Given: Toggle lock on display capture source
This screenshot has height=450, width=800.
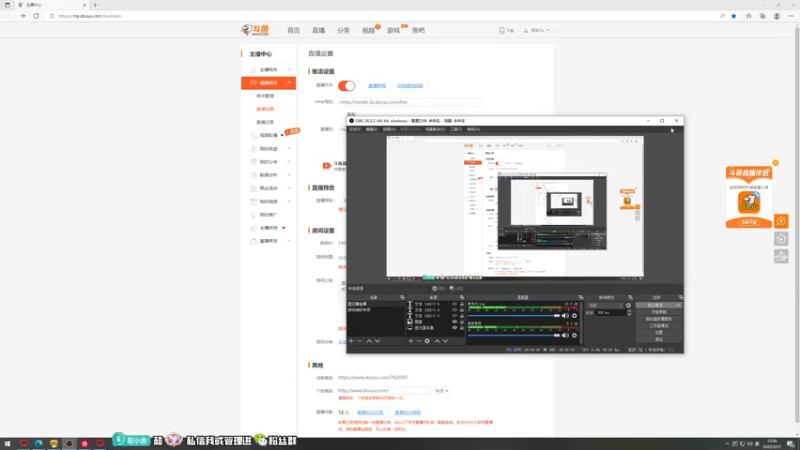Looking at the screenshot, I should pyautogui.click(x=462, y=328).
